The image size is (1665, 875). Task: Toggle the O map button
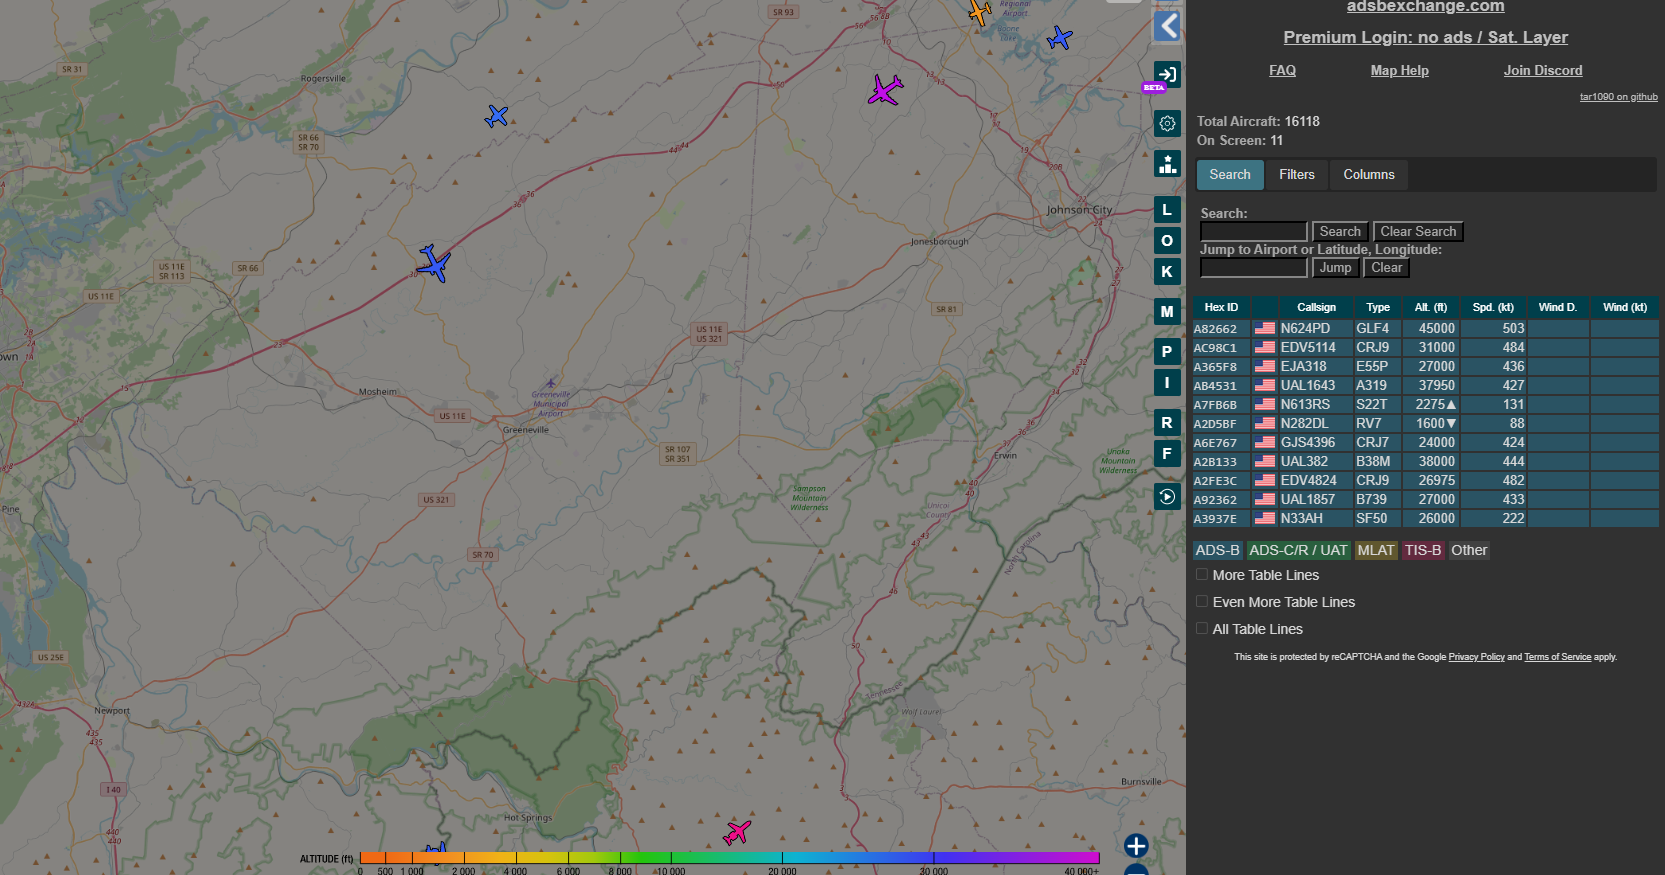[1167, 241]
